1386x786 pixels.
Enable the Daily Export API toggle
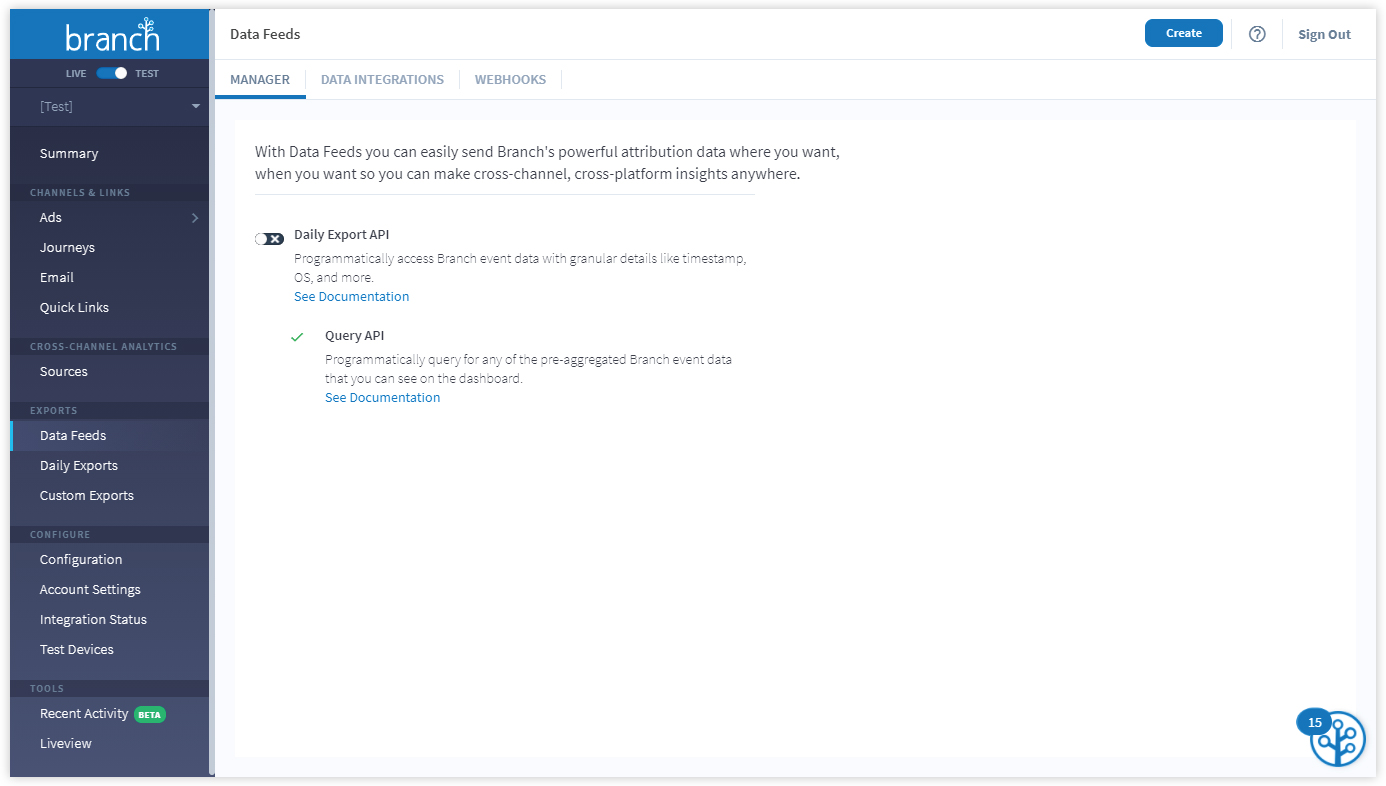click(x=269, y=239)
